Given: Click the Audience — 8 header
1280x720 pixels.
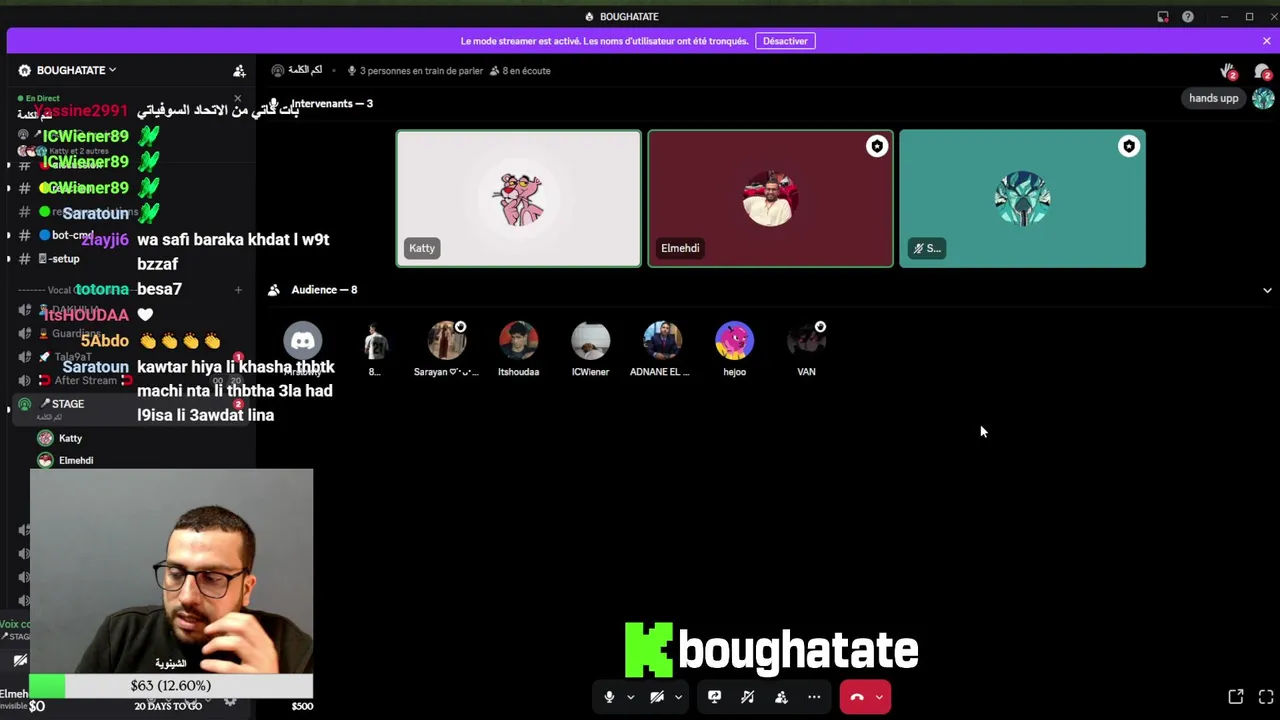Looking at the screenshot, I should click(324, 290).
